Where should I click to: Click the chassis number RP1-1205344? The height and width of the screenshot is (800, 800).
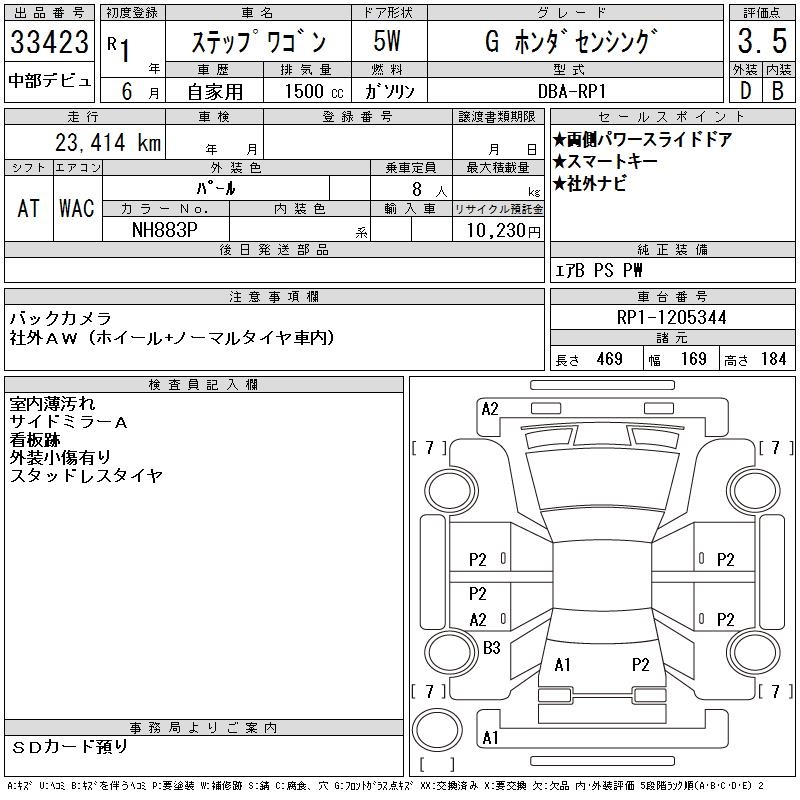[x=671, y=317]
